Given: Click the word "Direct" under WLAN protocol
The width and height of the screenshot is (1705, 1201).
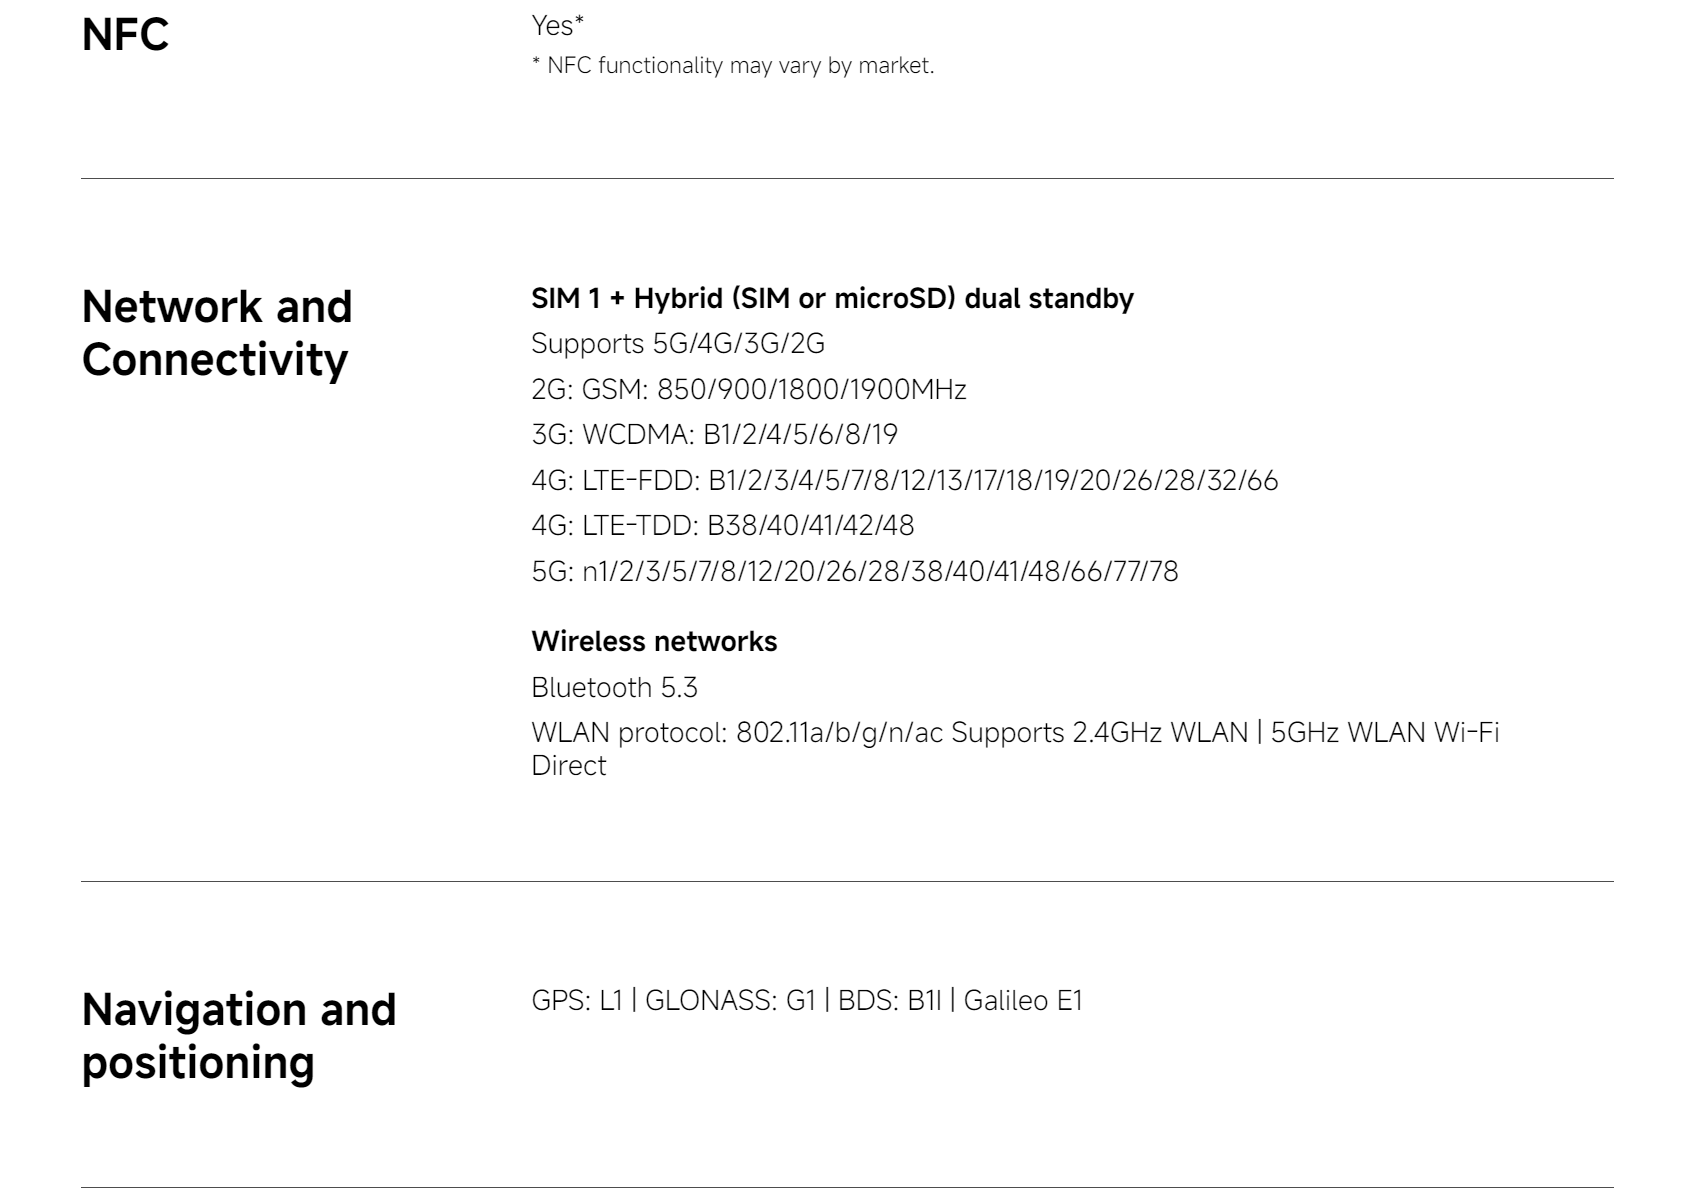Looking at the screenshot, I should pos(569,766).
